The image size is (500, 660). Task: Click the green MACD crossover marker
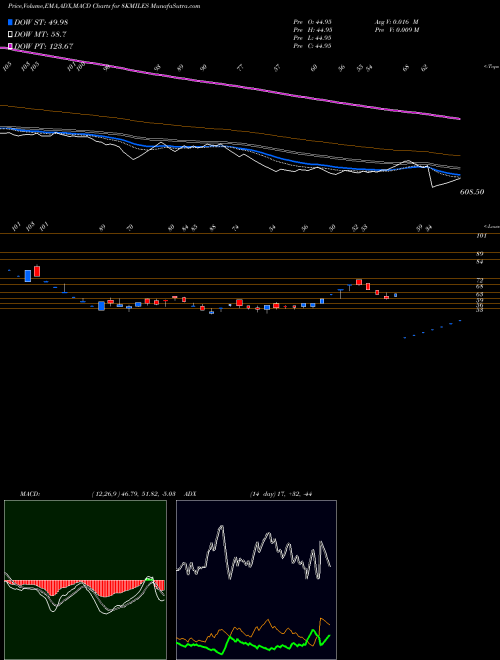coord(149,579)
